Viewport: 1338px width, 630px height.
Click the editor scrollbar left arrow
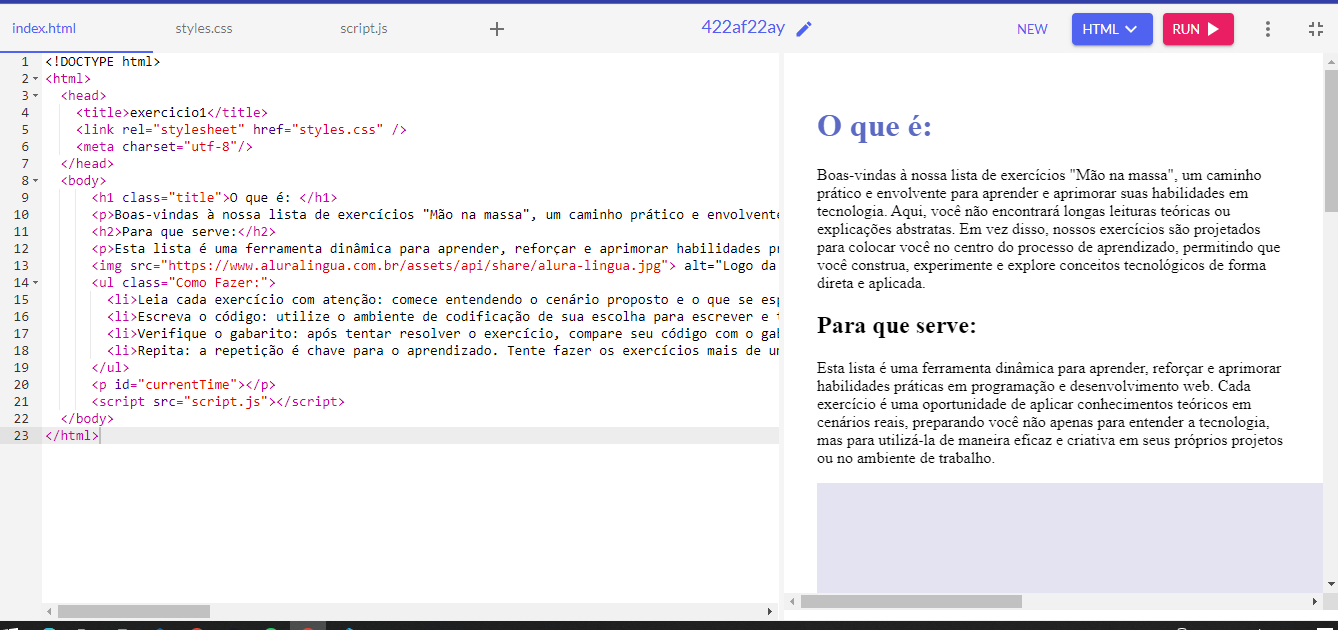(x=49, y=611)
